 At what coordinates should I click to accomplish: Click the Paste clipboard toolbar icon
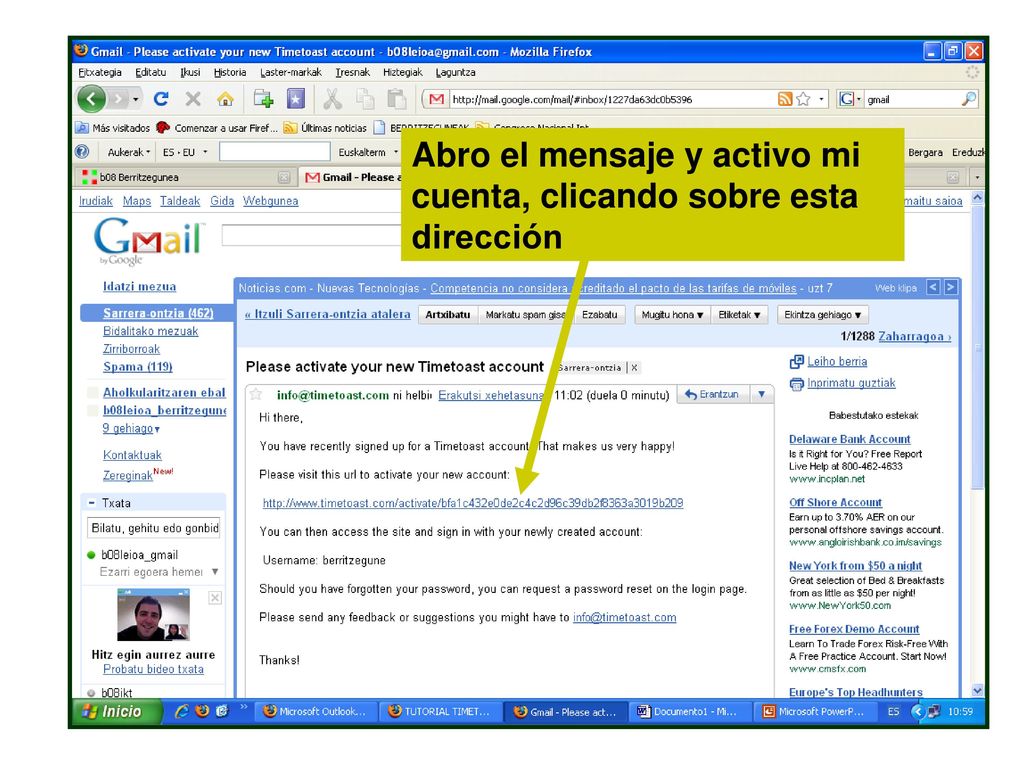click(396, 99)
